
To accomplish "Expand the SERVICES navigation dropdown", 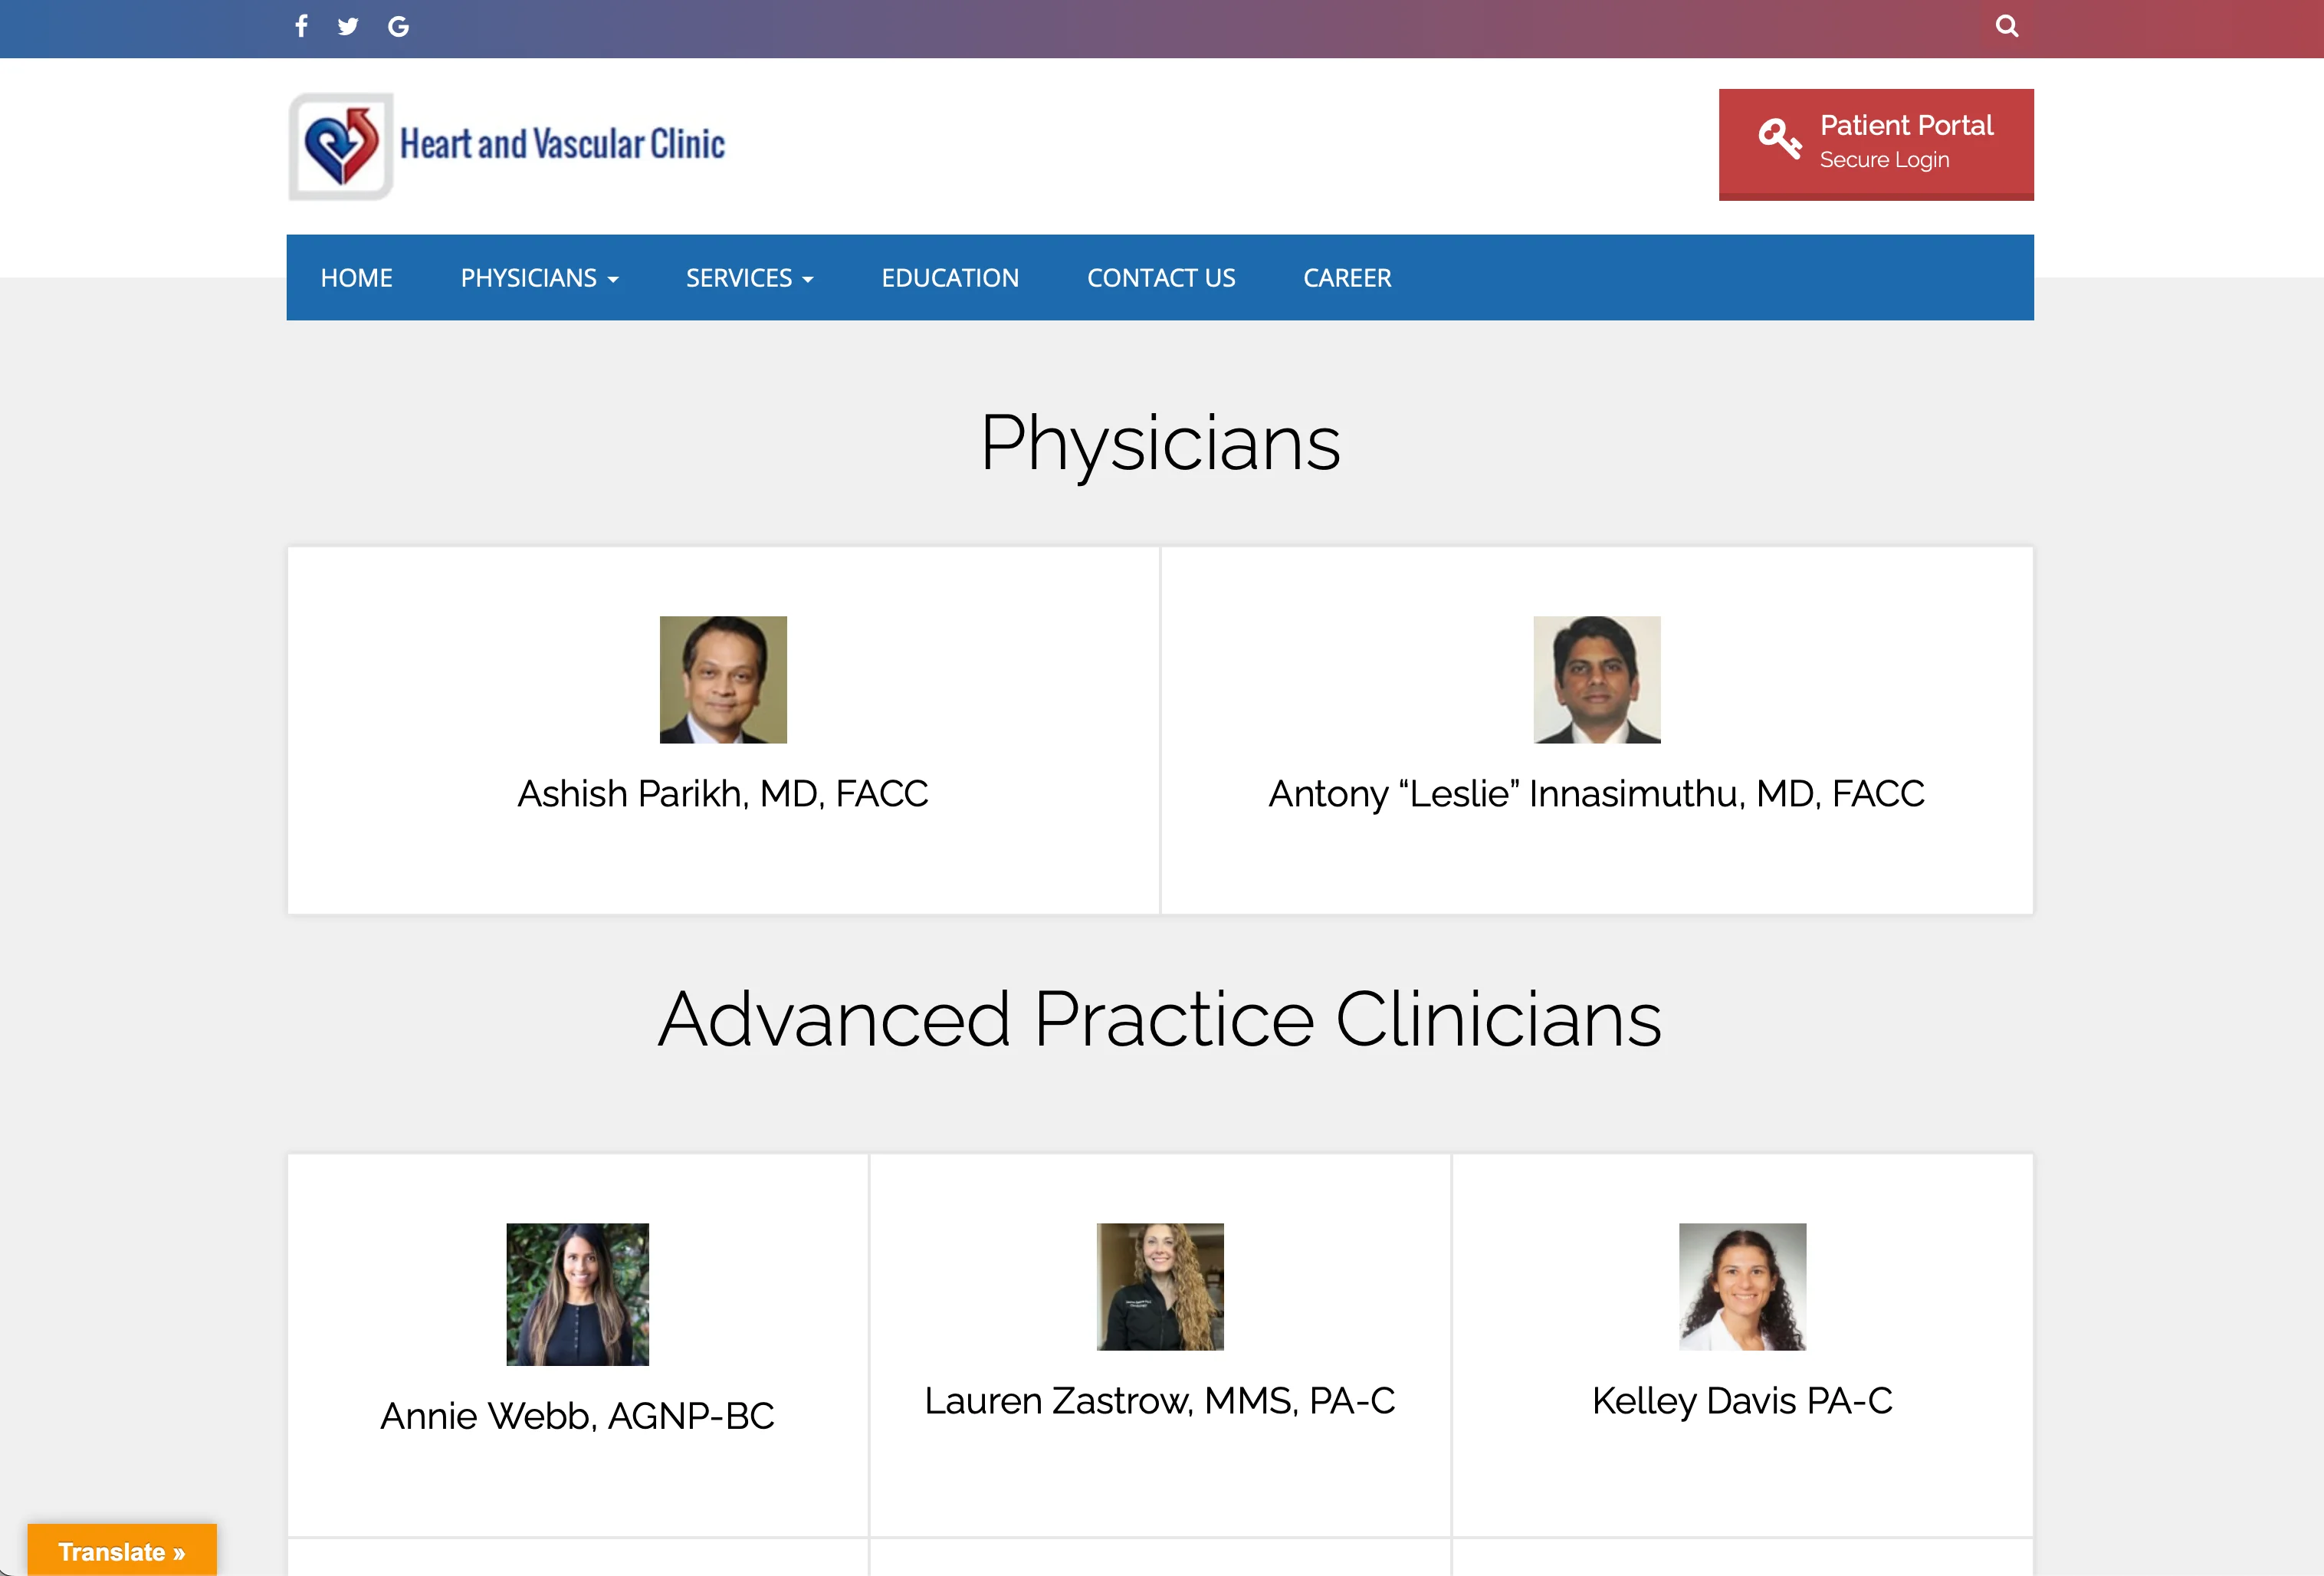I will pyautogui.click(x=749, y=277).
